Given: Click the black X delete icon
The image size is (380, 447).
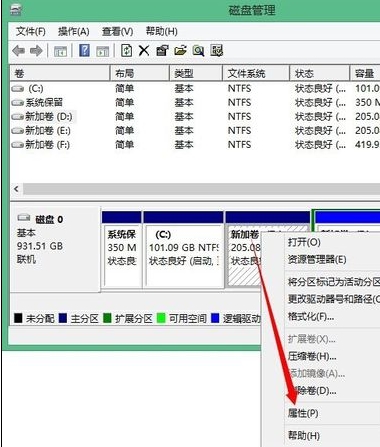Looking at the screenshot, I should (144, 51).
